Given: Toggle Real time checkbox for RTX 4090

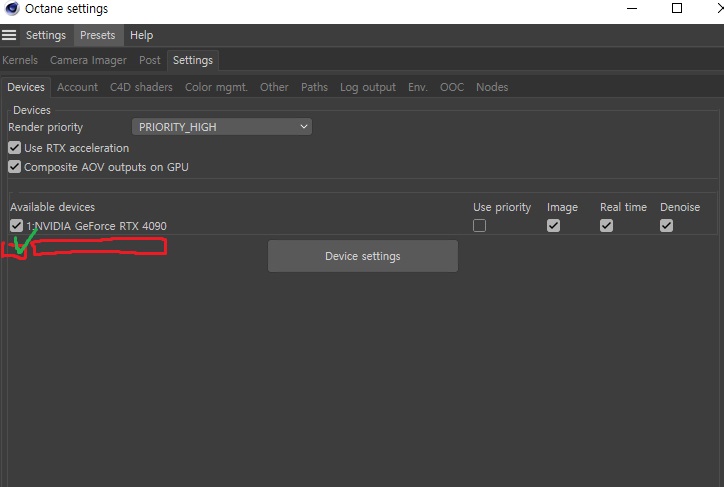Looking at the screenshot, I should coord(606,226).
